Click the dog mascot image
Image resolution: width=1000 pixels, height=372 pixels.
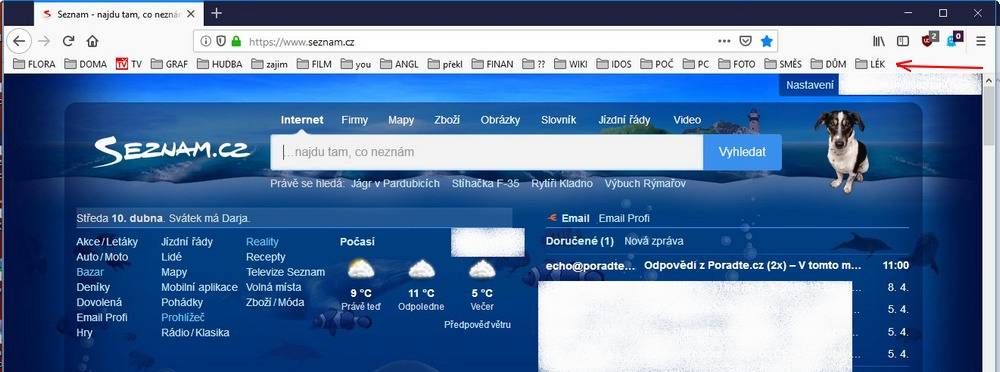click(842, 151)
